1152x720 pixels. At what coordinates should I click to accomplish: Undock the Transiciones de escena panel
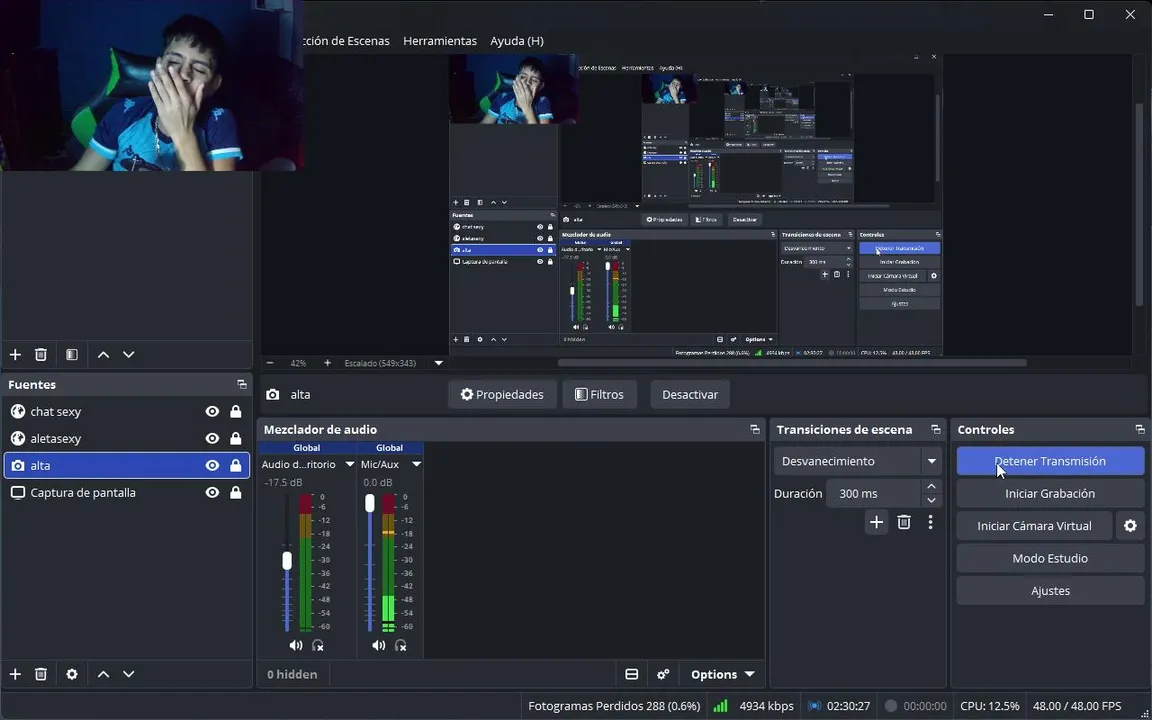(935, 429)
